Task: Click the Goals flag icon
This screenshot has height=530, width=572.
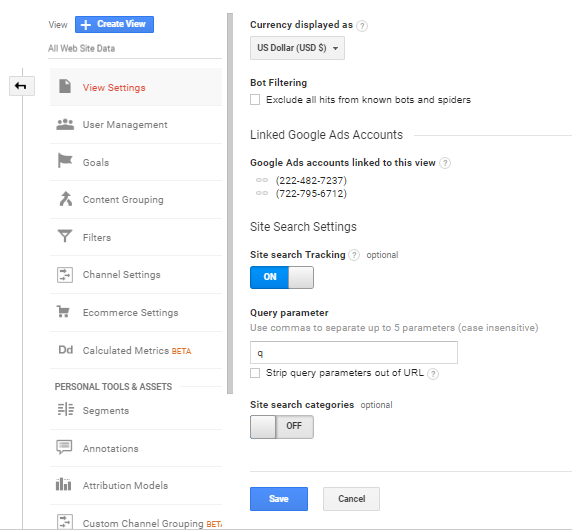Action: (x=65, y=161)
